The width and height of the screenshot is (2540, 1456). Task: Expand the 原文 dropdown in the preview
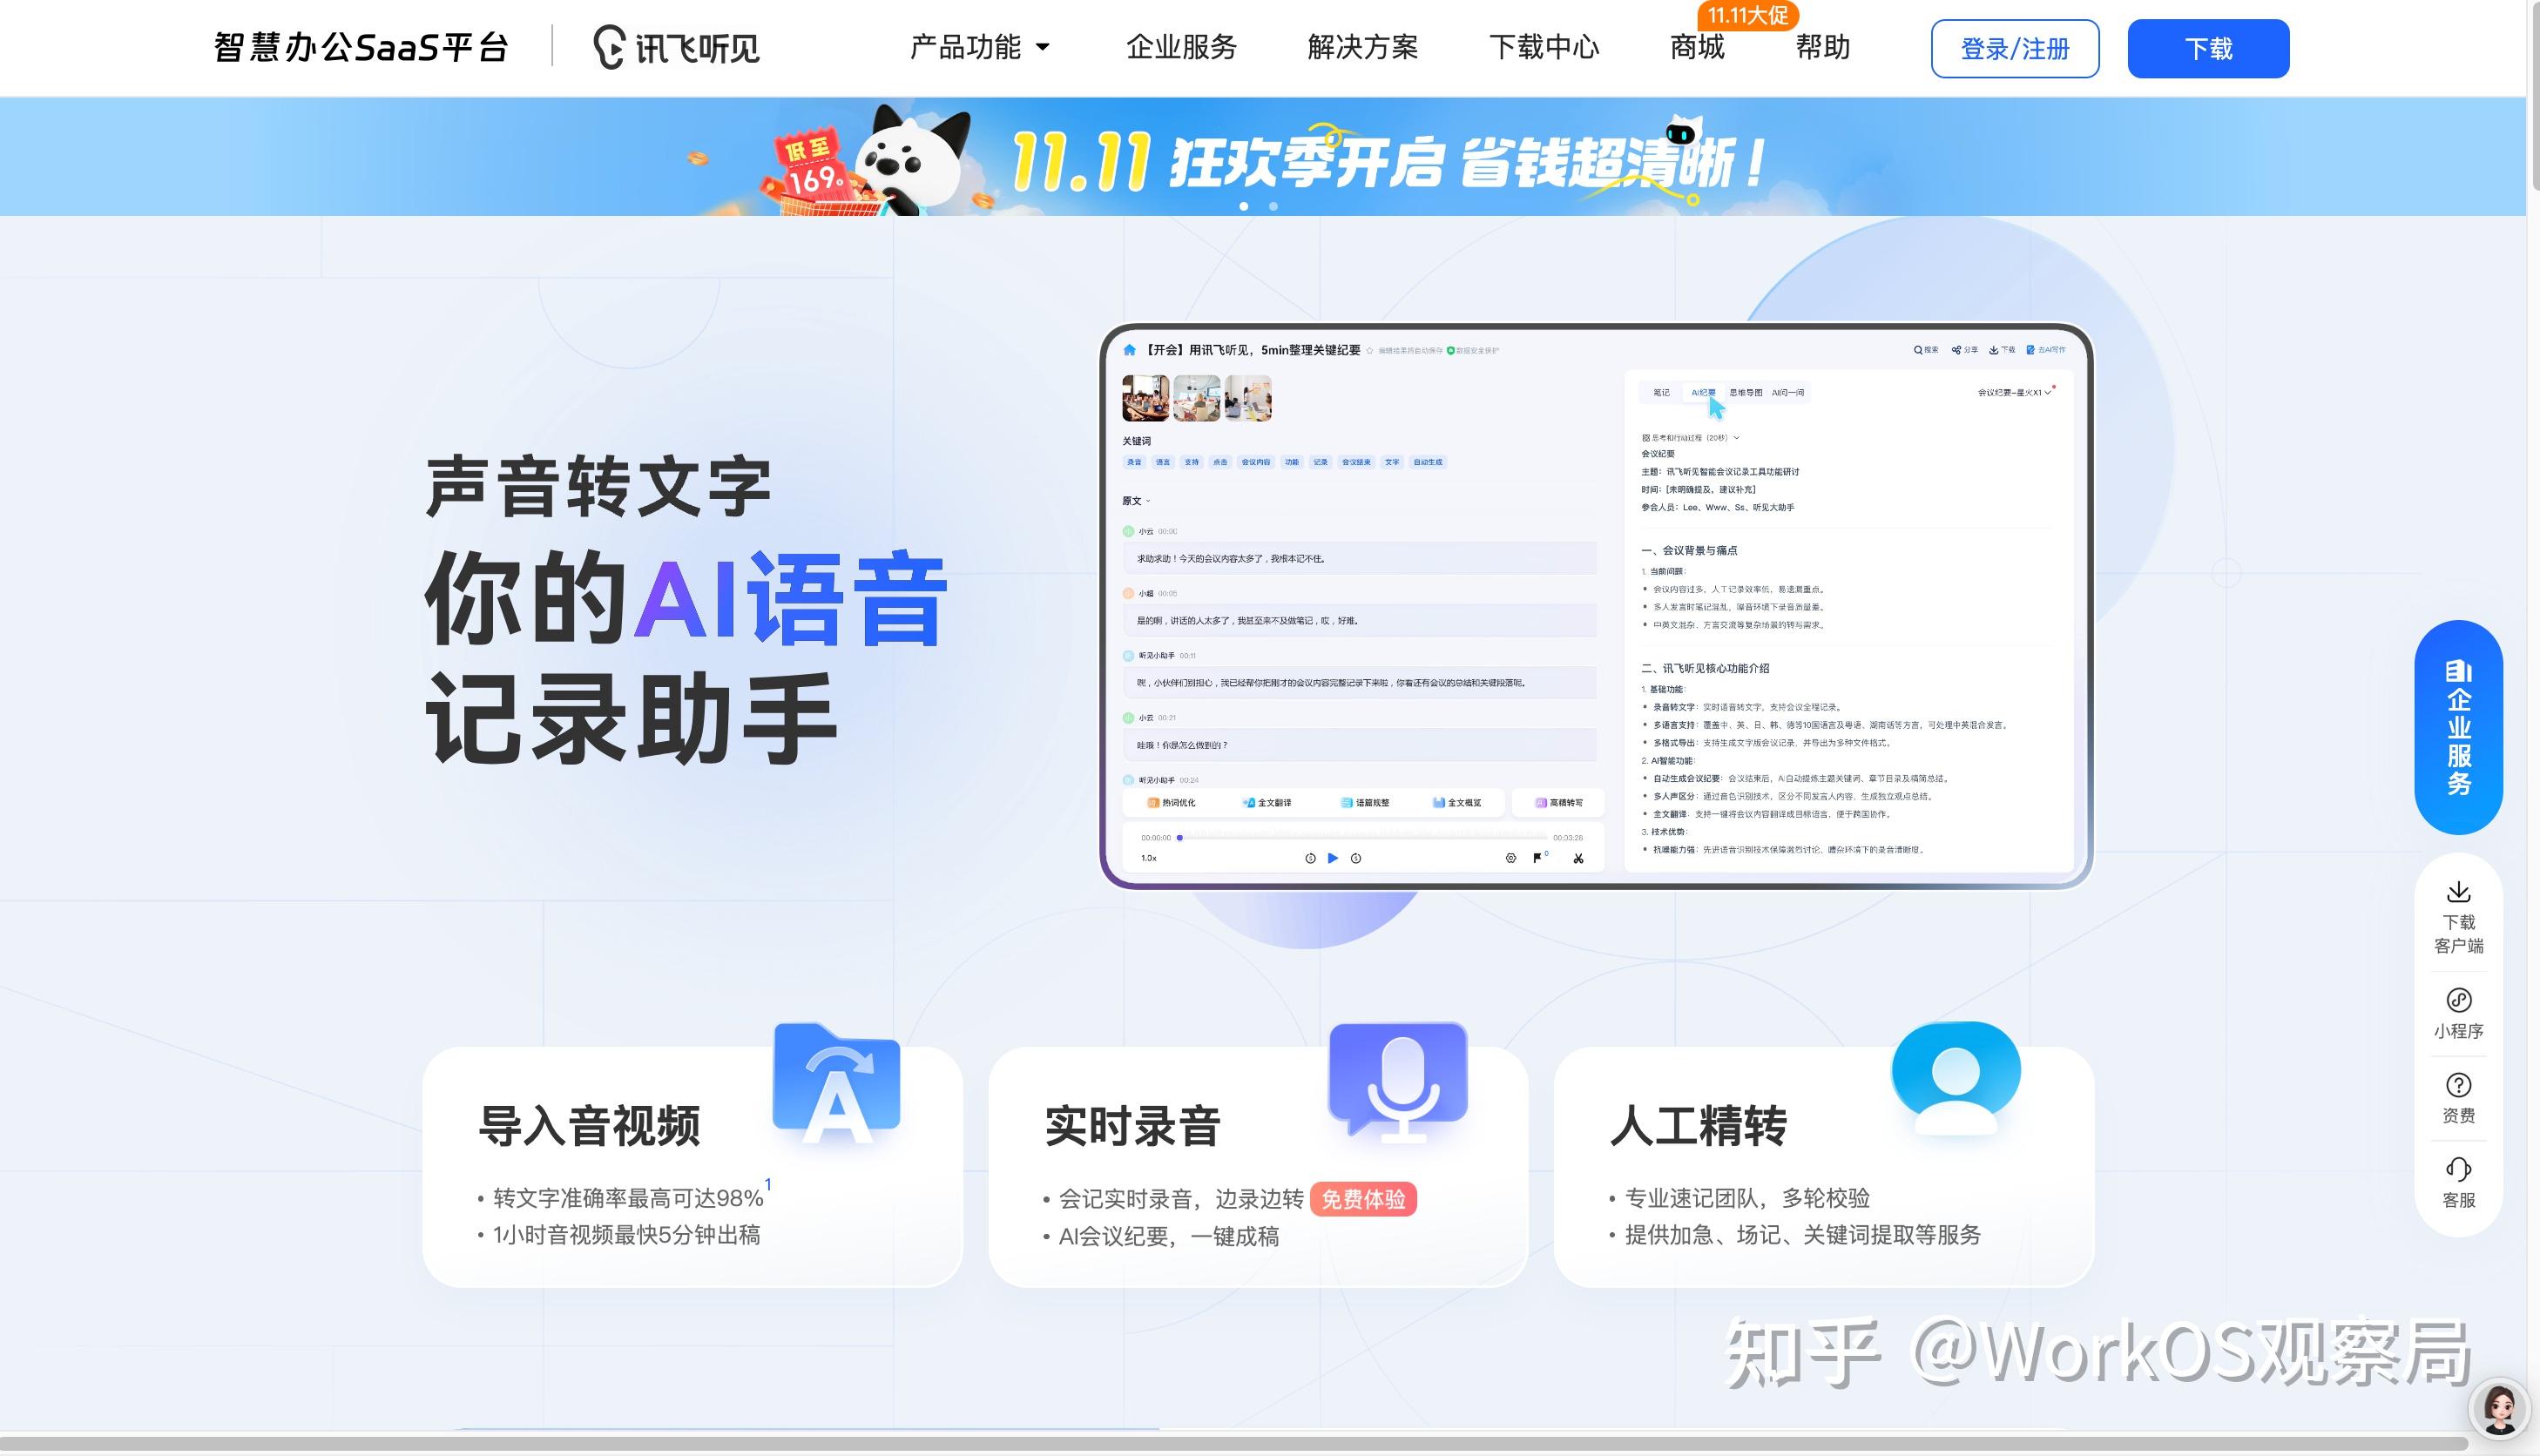point(1136,501)
